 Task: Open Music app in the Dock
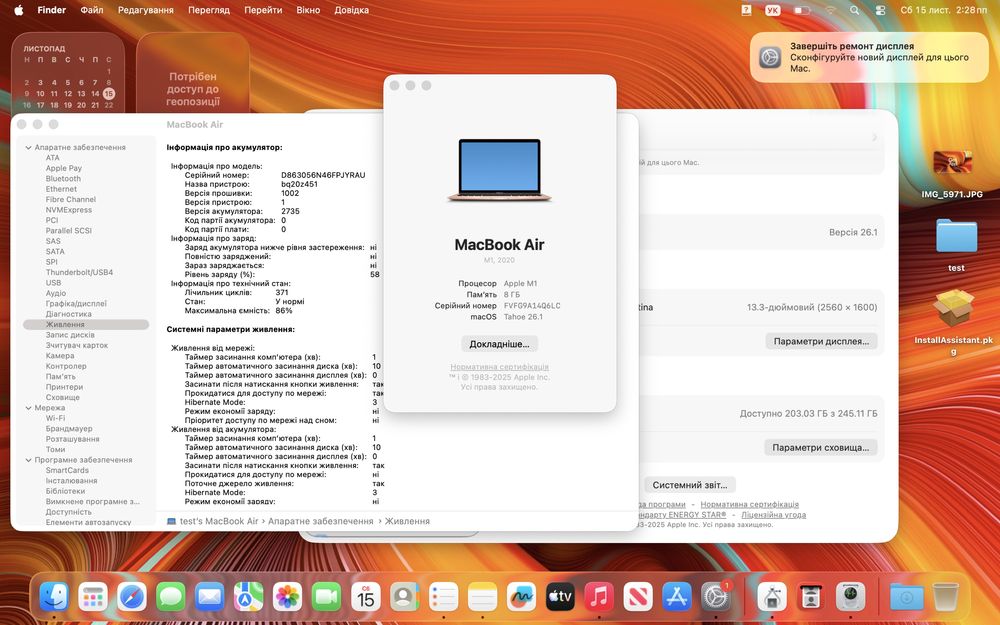pyautogui.click(x=599, y=597)
